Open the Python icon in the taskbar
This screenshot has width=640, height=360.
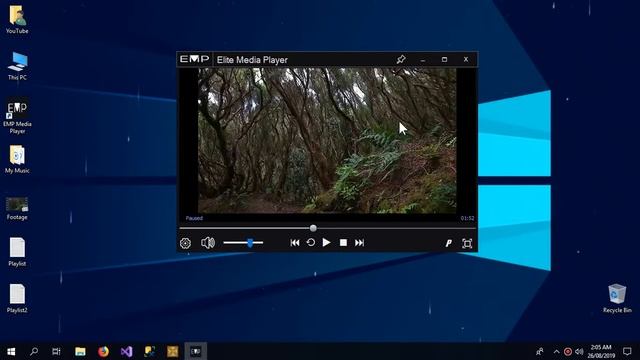click(x=149, y=351)
